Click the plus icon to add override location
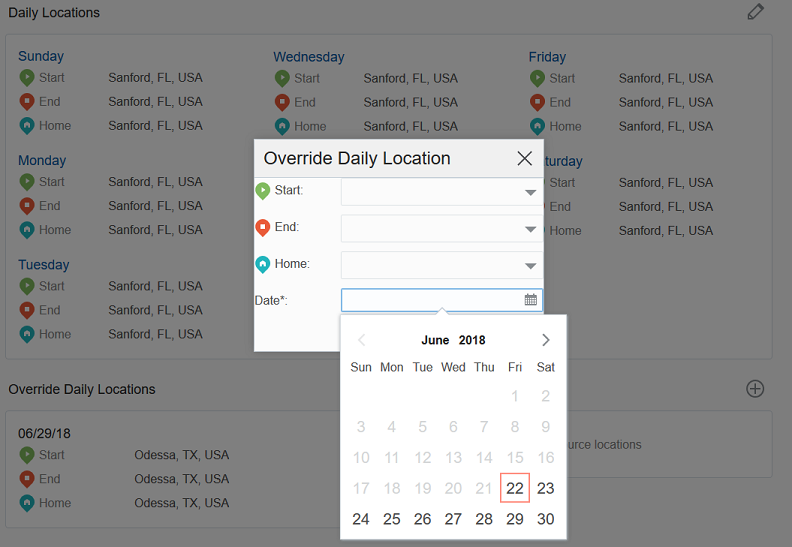This screenshot has height=547, width=792. pos(755,389)
